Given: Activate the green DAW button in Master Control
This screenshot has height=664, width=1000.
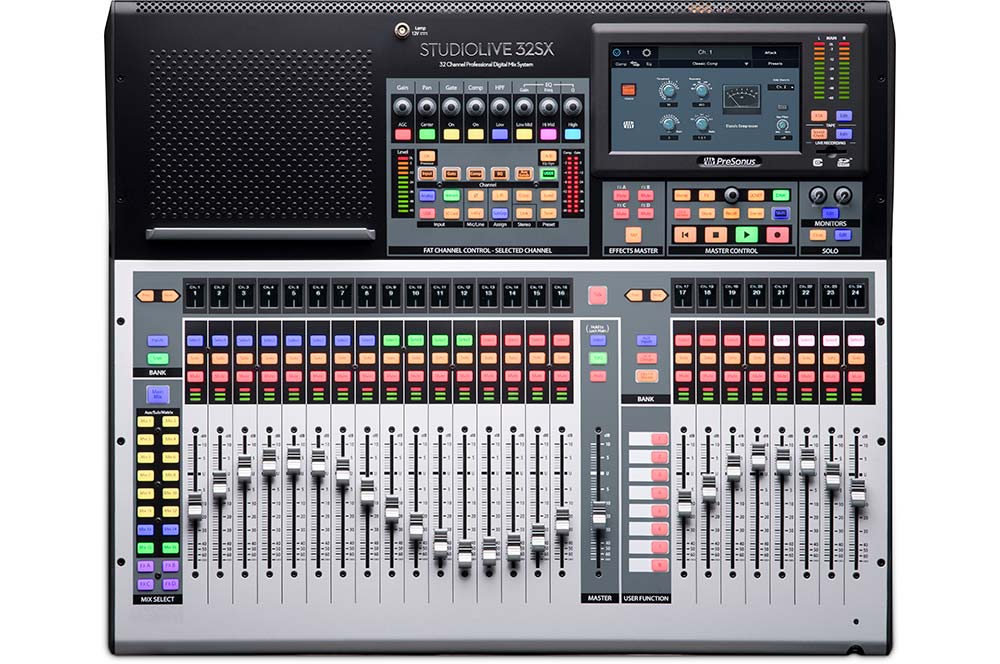Looking at the screenshot, I should click(x=782, y=193).
